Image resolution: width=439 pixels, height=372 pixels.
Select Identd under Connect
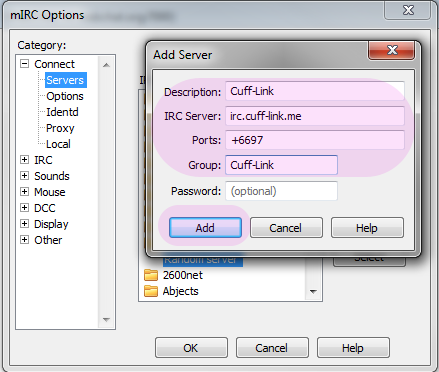(62, 112)
